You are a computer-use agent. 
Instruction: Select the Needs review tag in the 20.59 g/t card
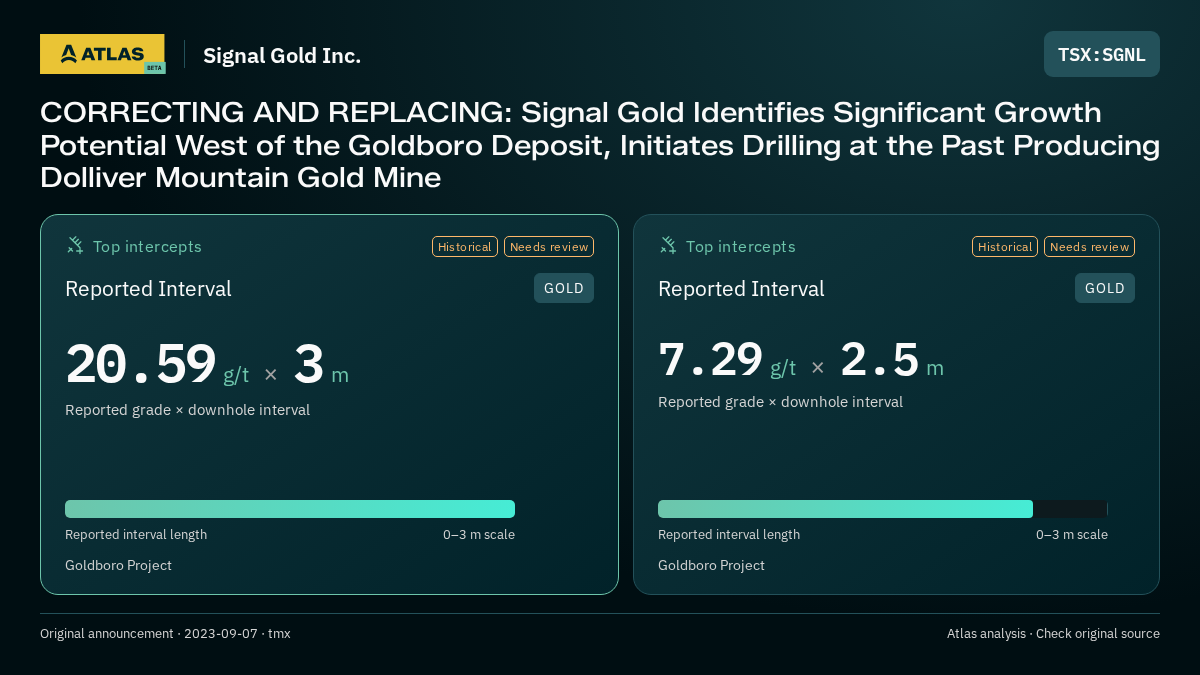pyautogui.click(x=549, y=246)
